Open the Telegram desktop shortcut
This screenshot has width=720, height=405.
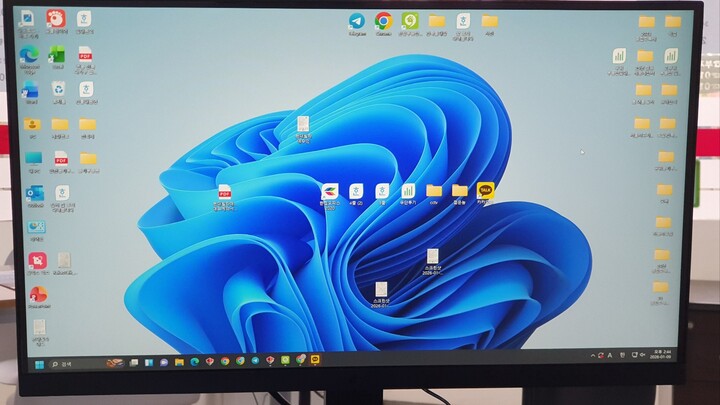(x=356, y=21)
